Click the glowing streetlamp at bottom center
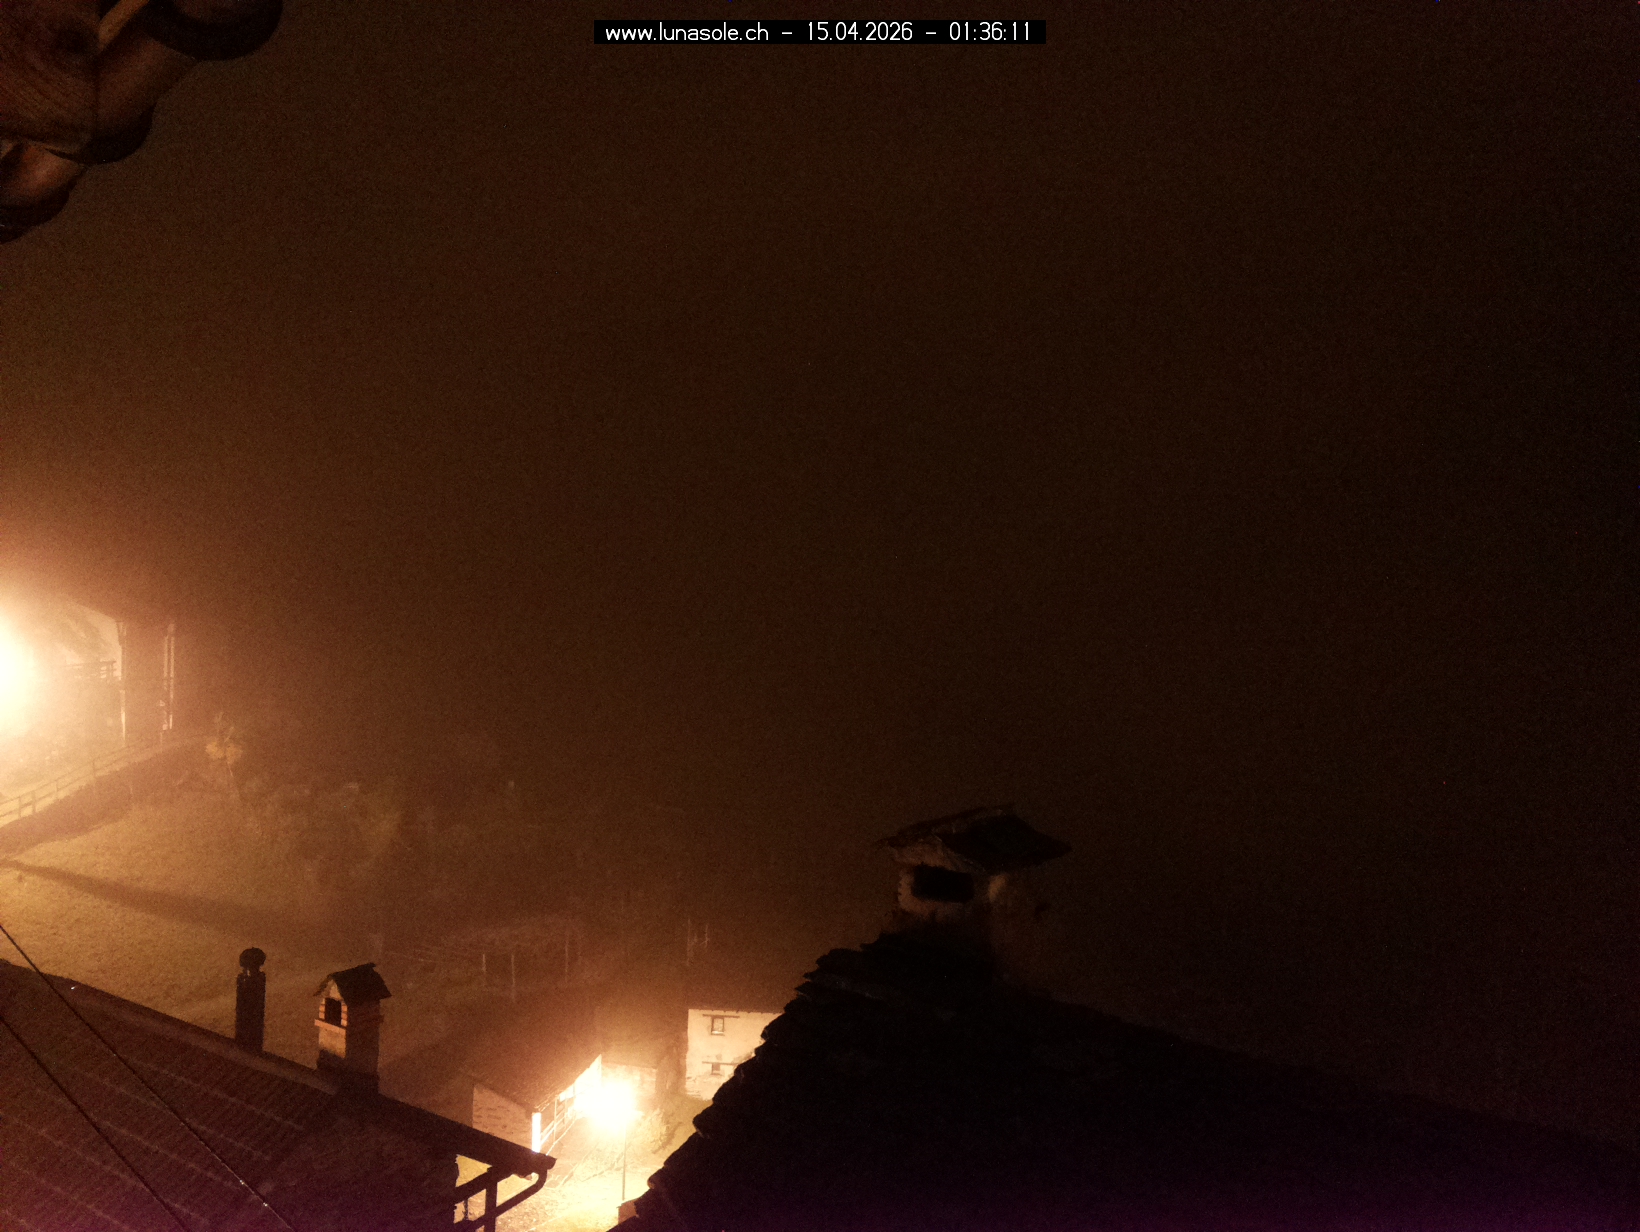The width and height of the screenshot is (1640, 1232). click(612, 1101)
